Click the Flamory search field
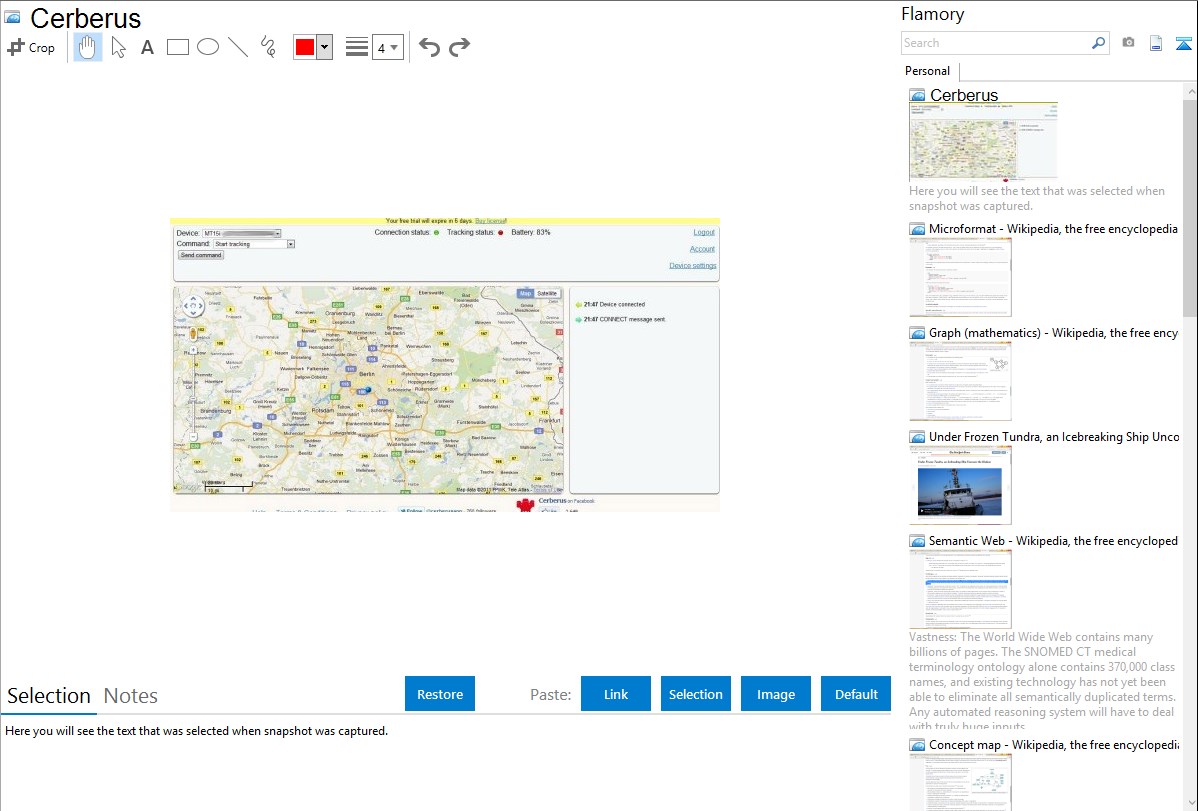The width and height of the screenshot is (1198, 811). [x=996, y=43]
